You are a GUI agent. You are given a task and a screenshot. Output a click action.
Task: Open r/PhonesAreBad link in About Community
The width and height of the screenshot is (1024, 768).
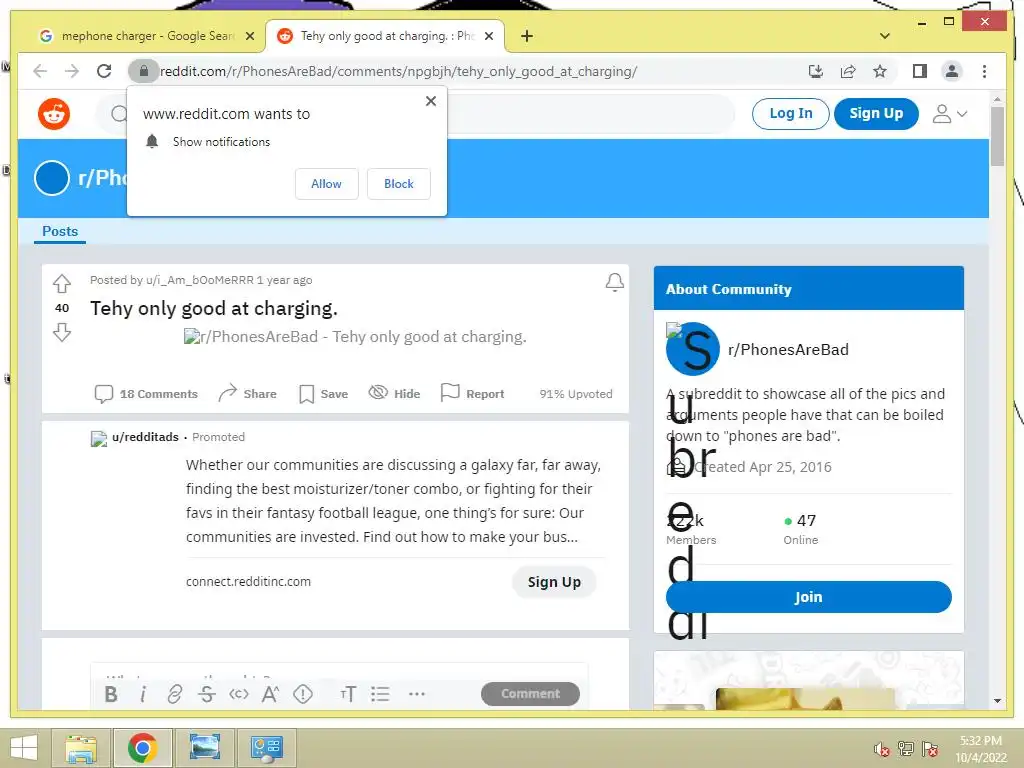(x=788, y=349)
